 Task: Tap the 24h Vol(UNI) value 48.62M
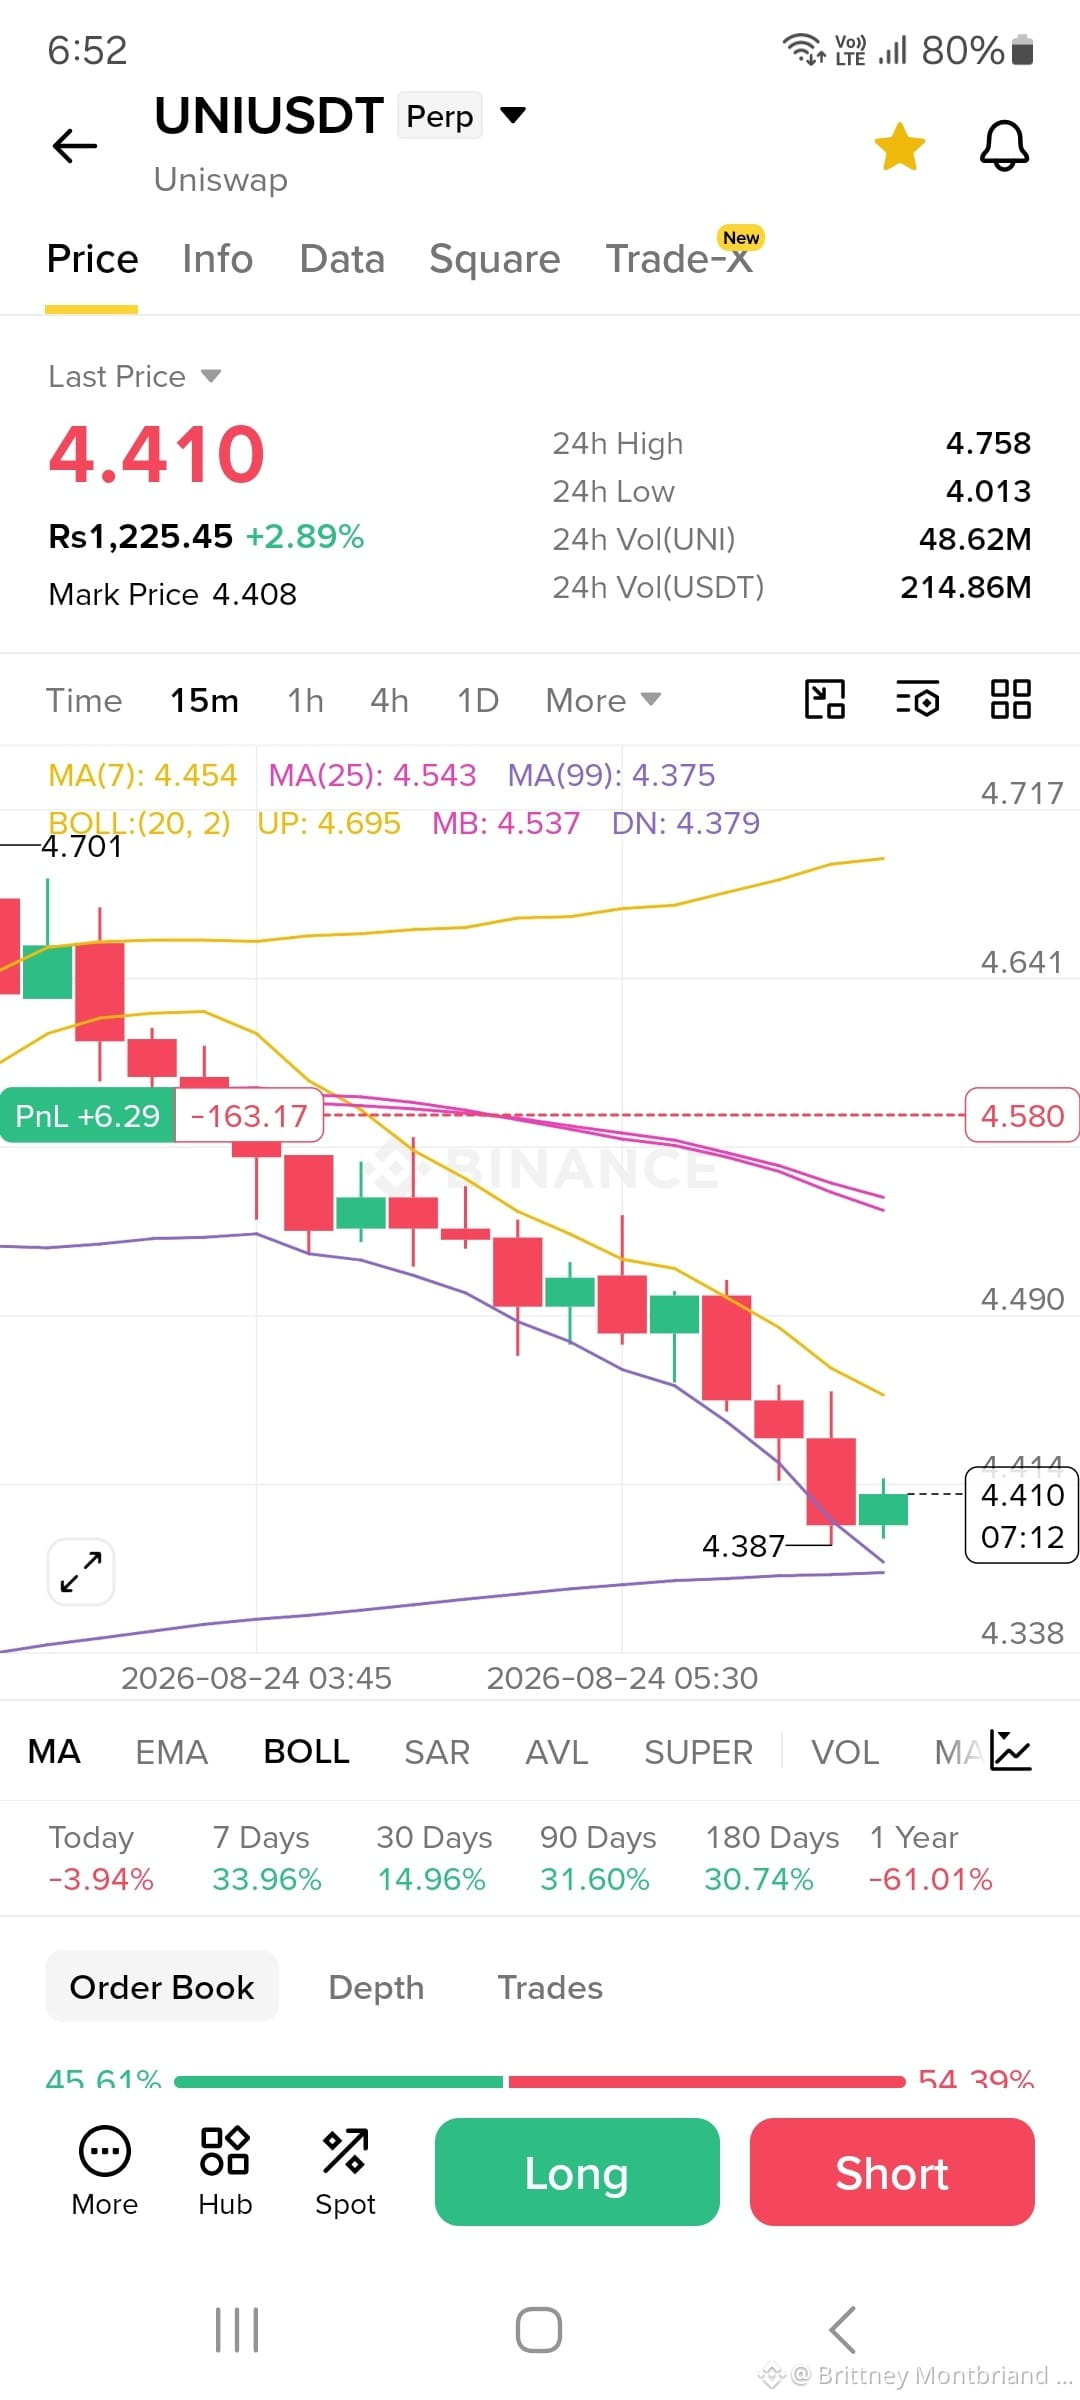(975, 539)
